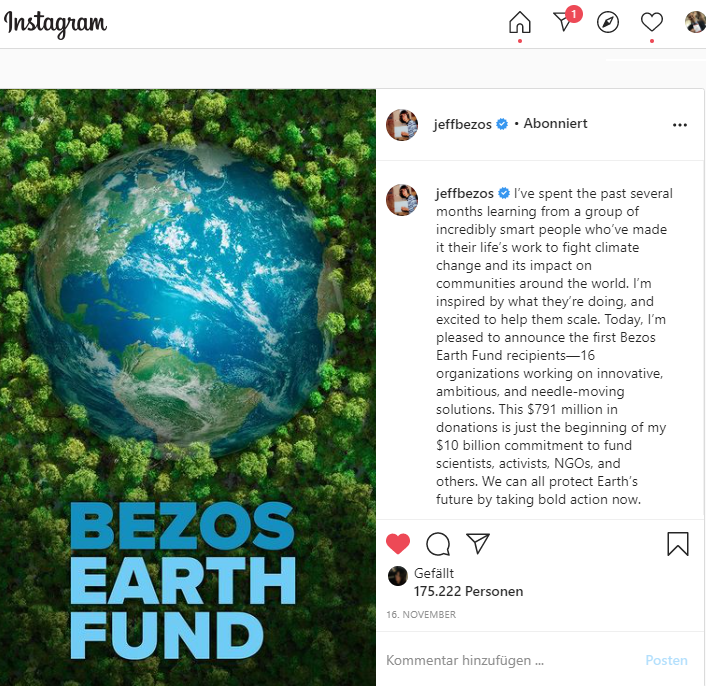The image size is (706, 686).
Task: Toggle the Abonniert follow status
Action: coord(555,123)
